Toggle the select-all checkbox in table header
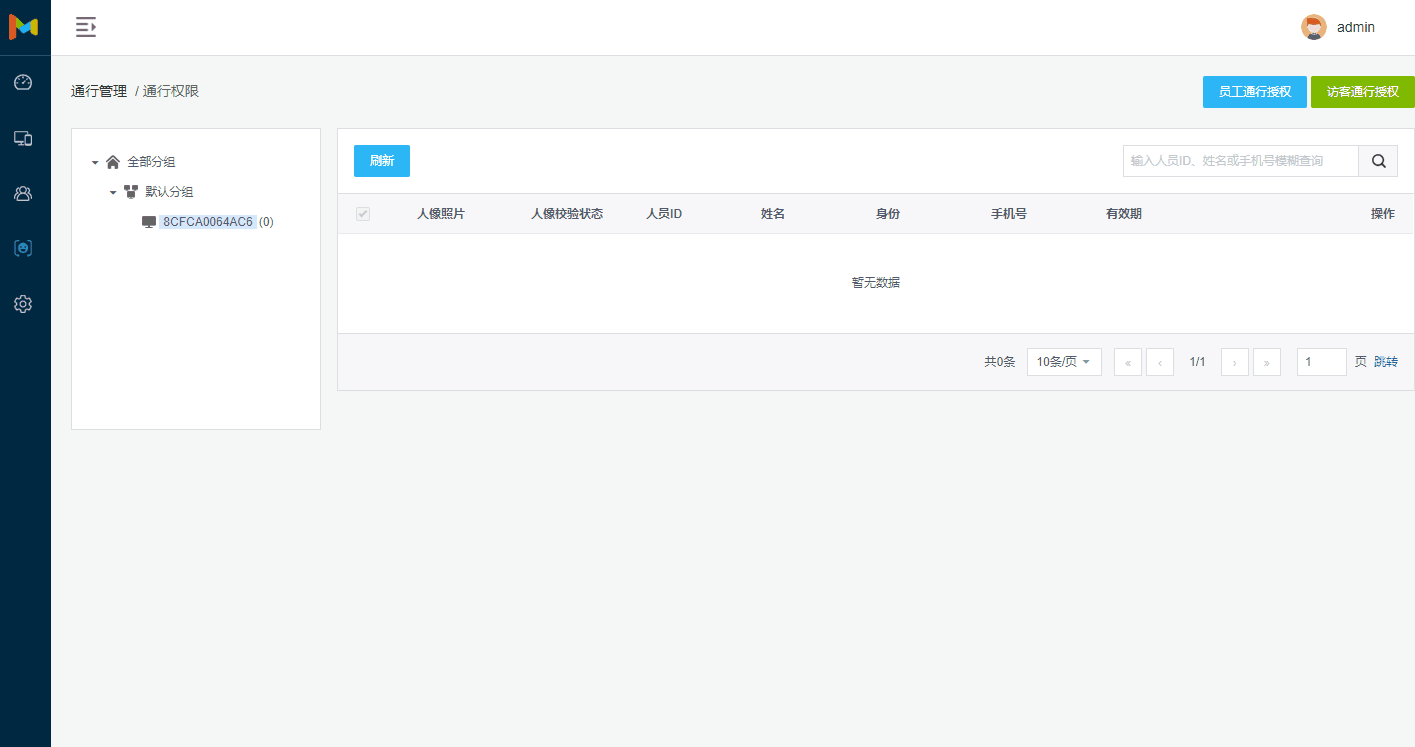Viewport: 1415px width, 747px height. coord(363,214)
